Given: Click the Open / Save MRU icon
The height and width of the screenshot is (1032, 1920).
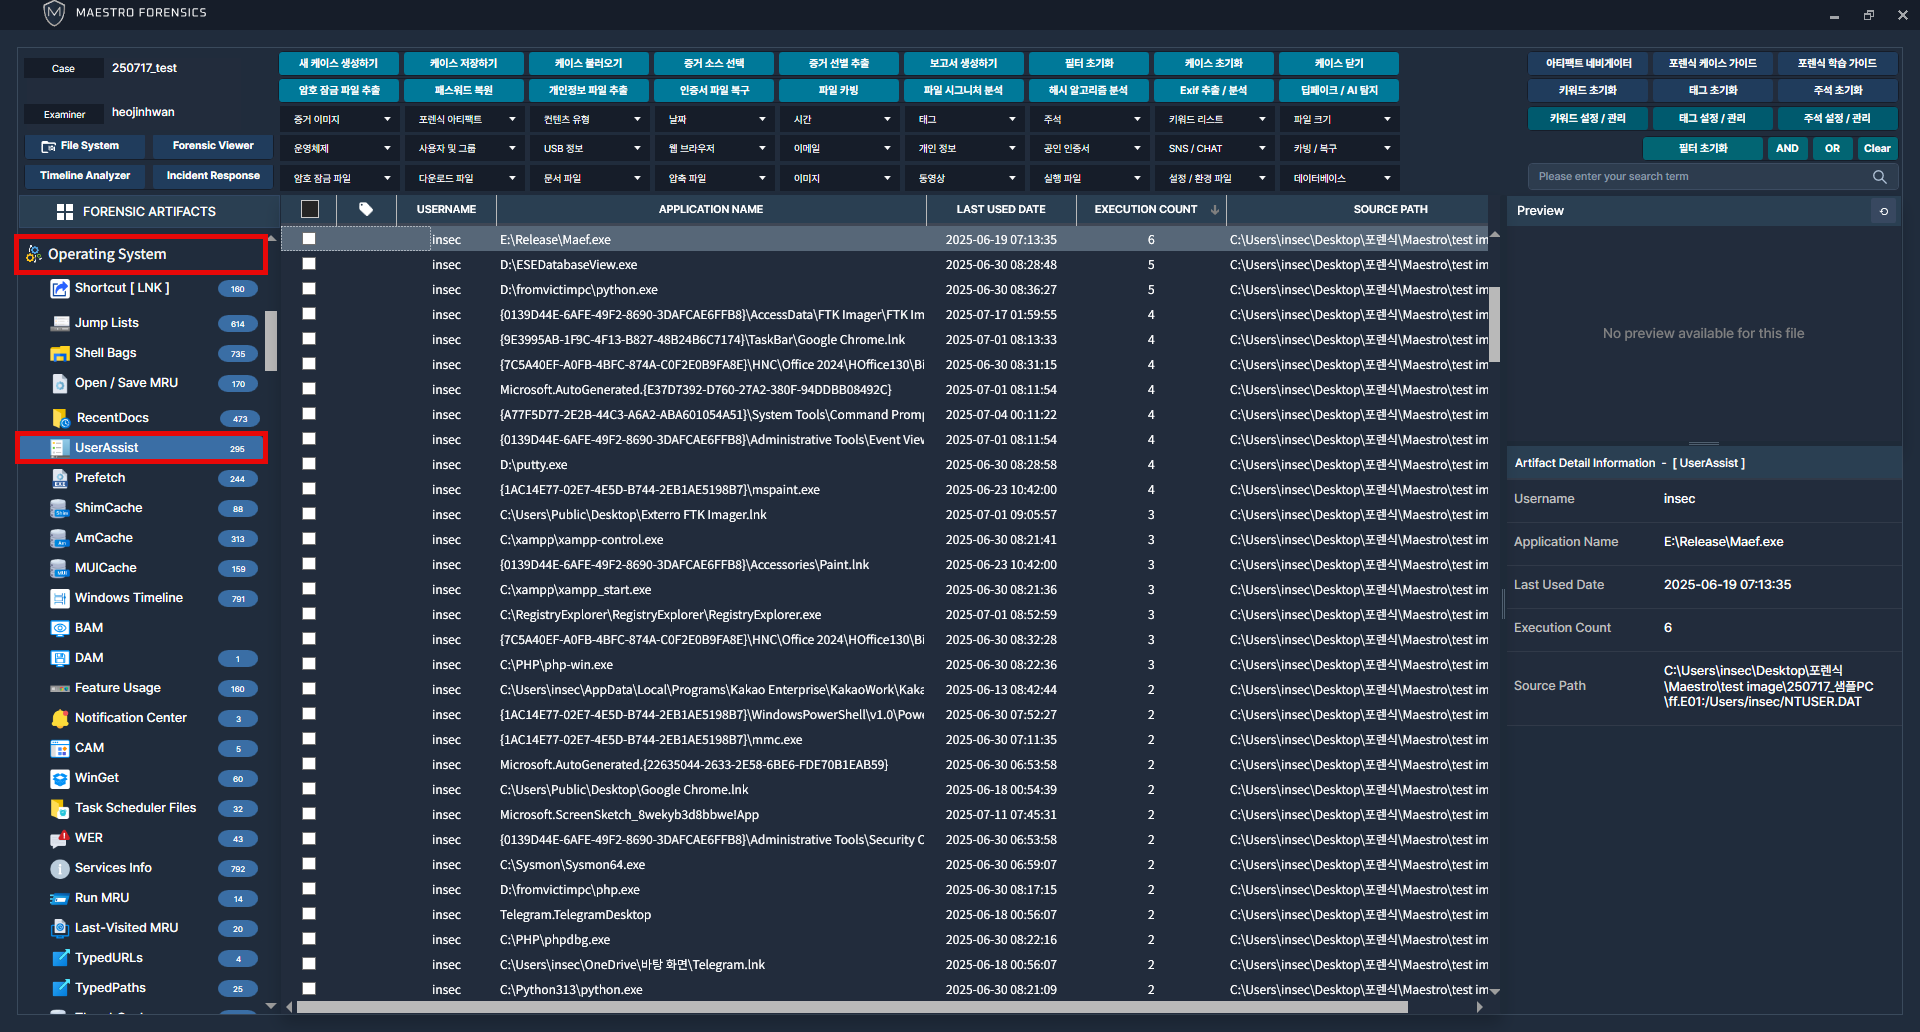Looking at the screenshot, I should pyautogui.click(x=60, y=383).
